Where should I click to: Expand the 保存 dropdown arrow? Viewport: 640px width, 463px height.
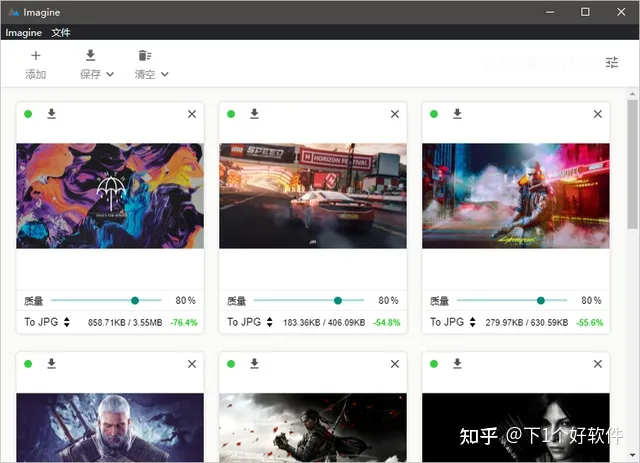point(110,74)
